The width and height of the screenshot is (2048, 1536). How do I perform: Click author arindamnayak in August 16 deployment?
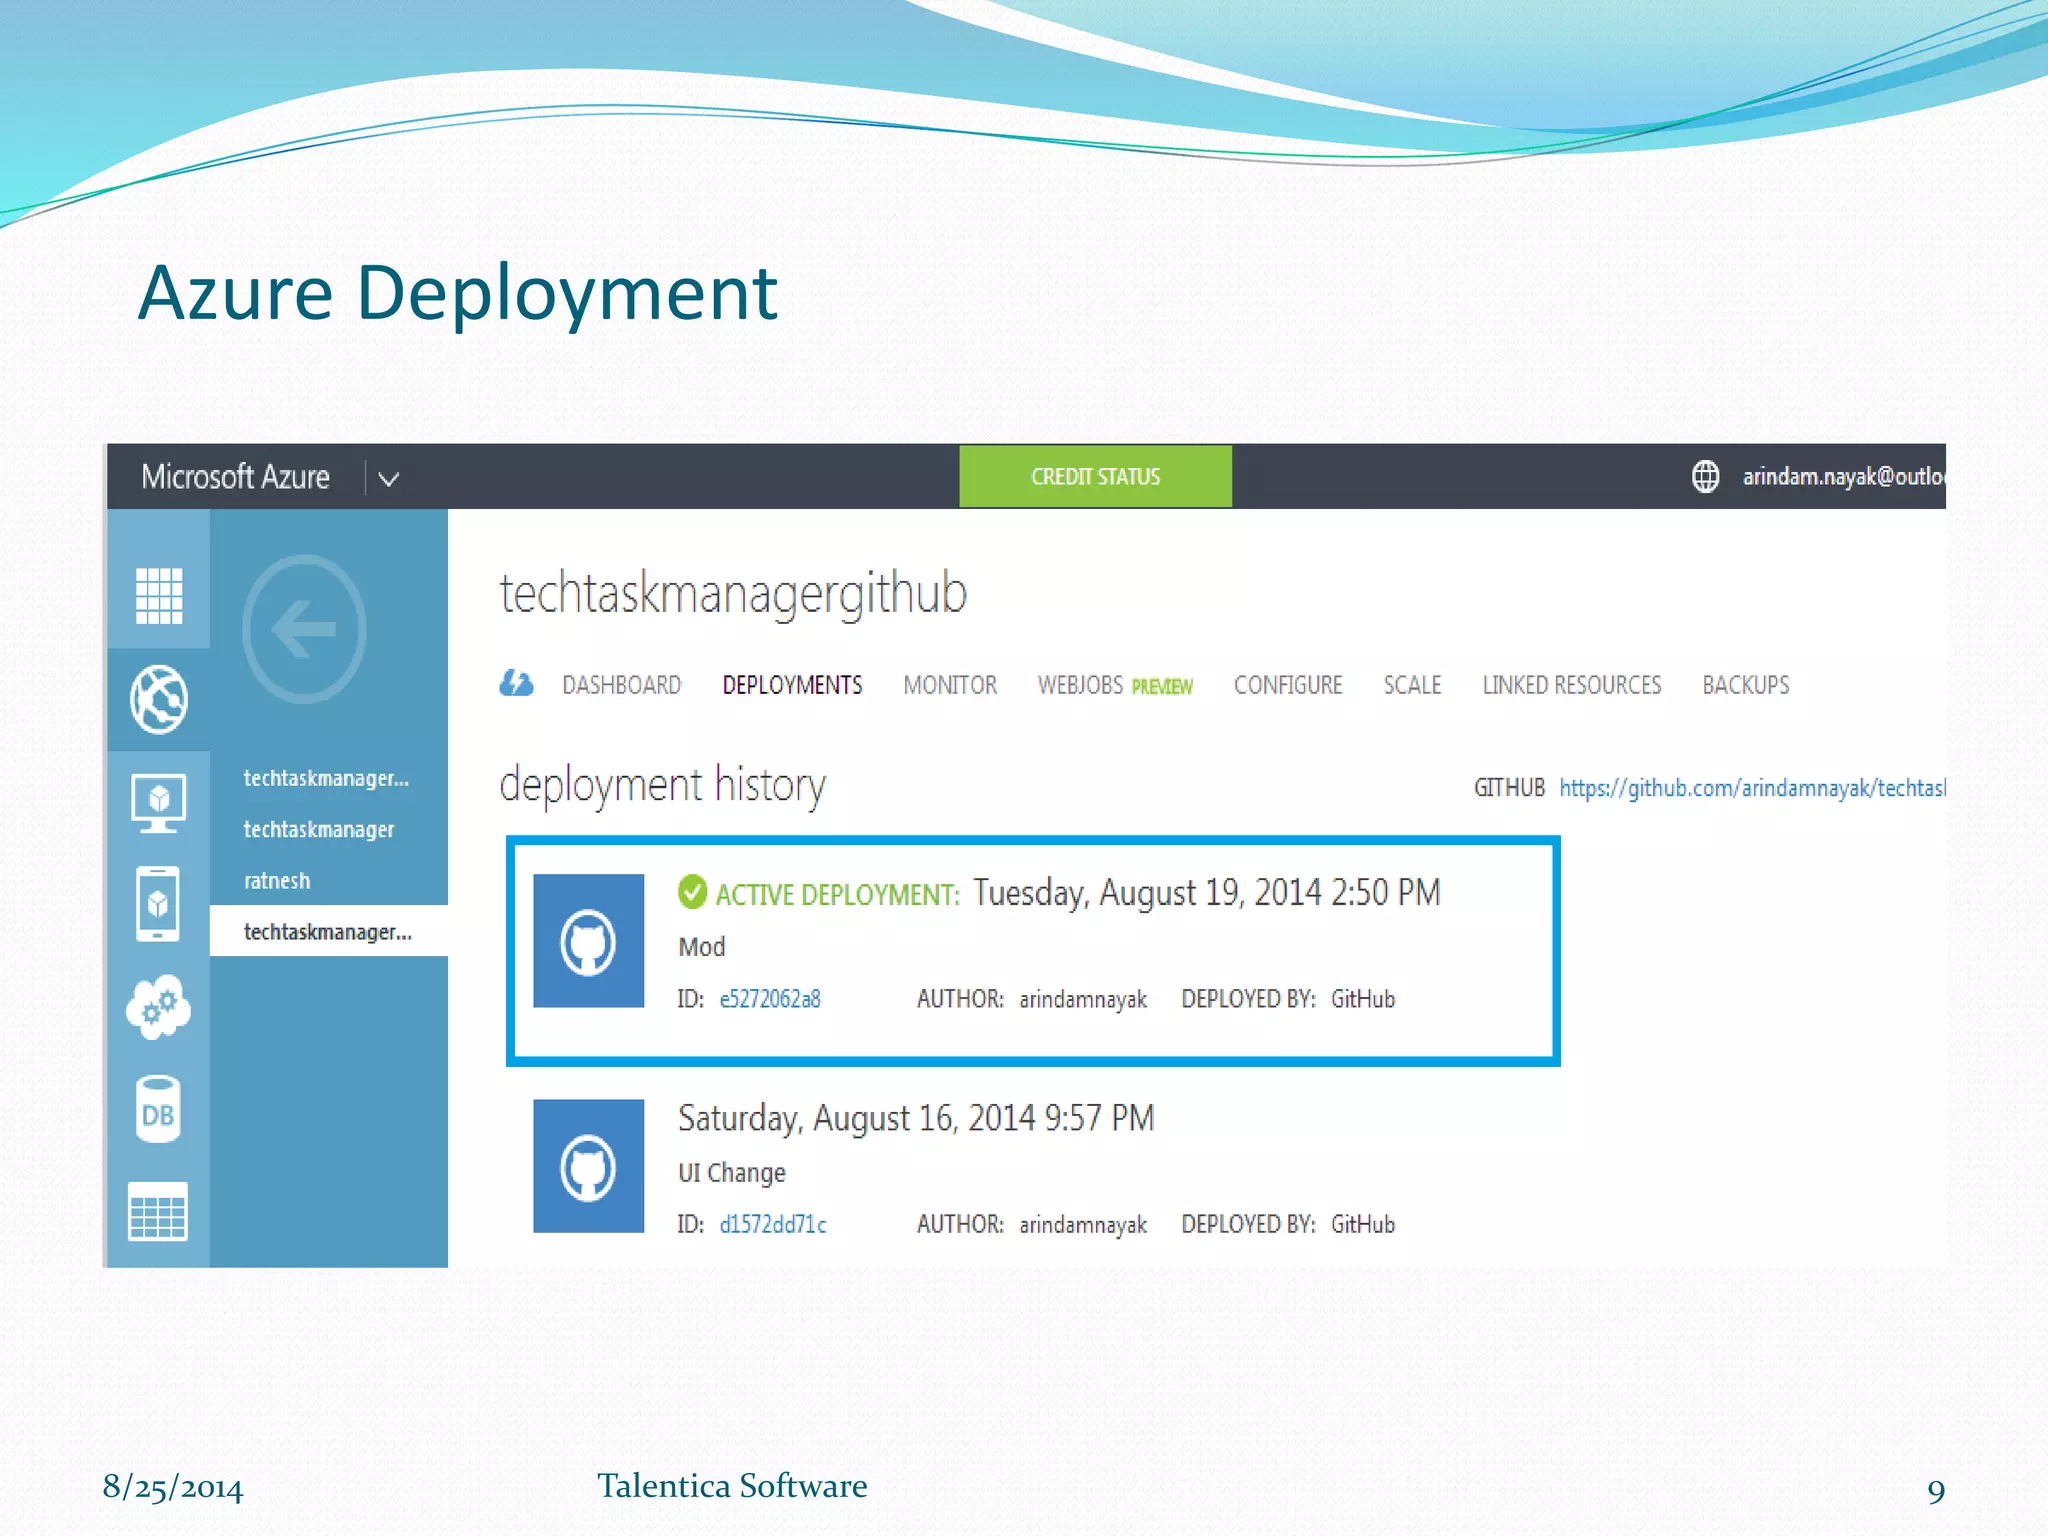[x=1083, y=1224]
